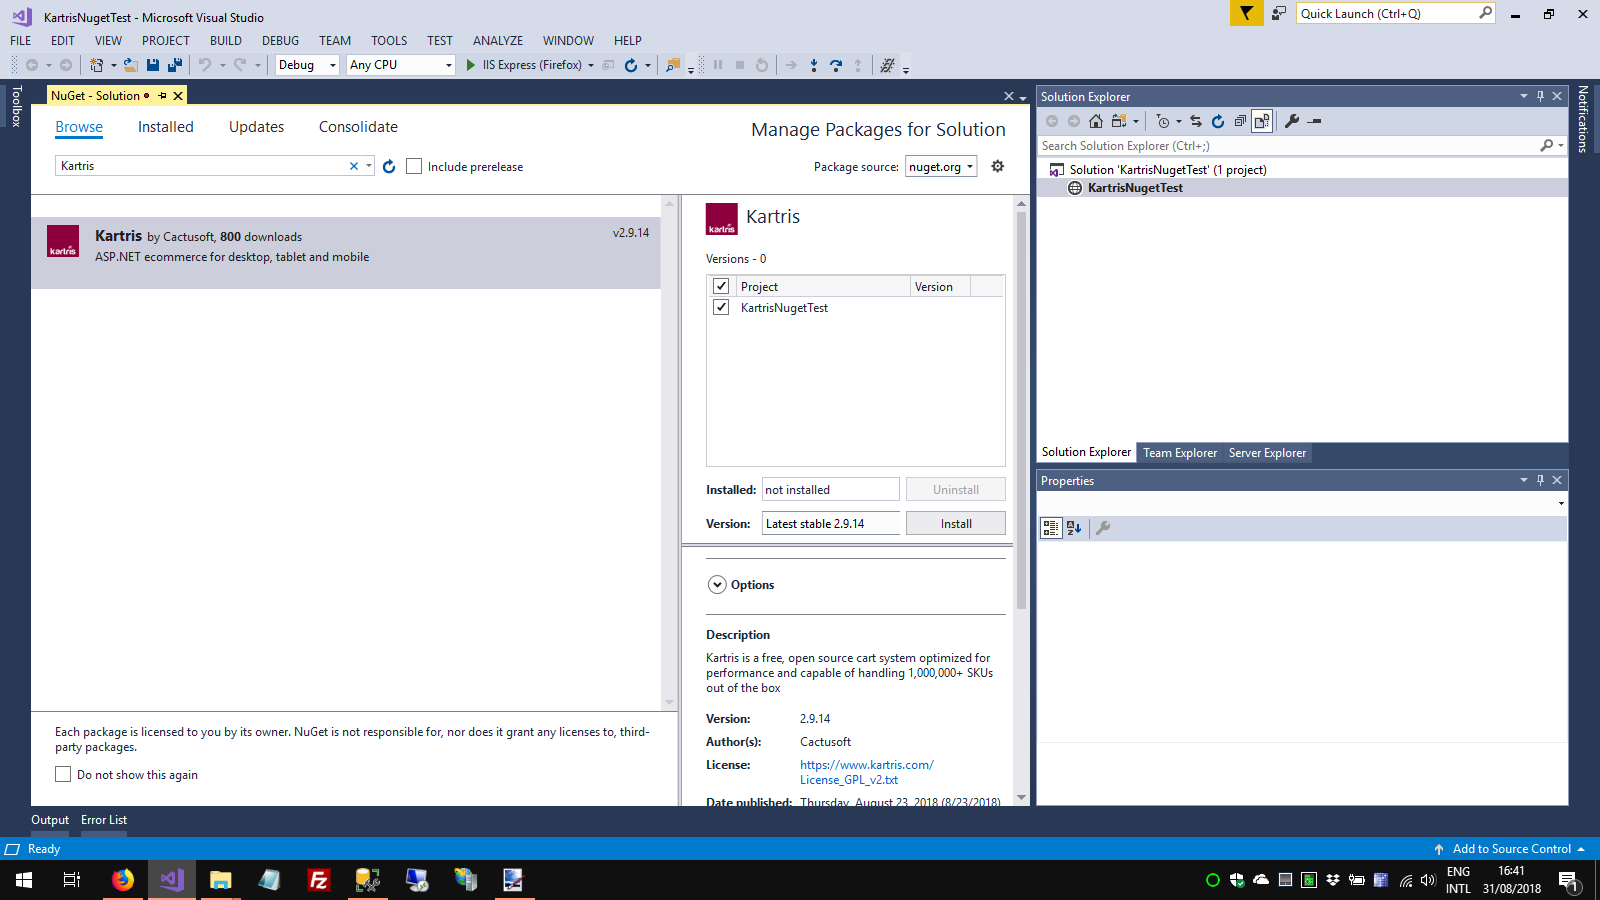Viewport: 1600px width, 900px height.
Task: Click the package details vertical scrollbar
Action: (x=1021, y=410)
